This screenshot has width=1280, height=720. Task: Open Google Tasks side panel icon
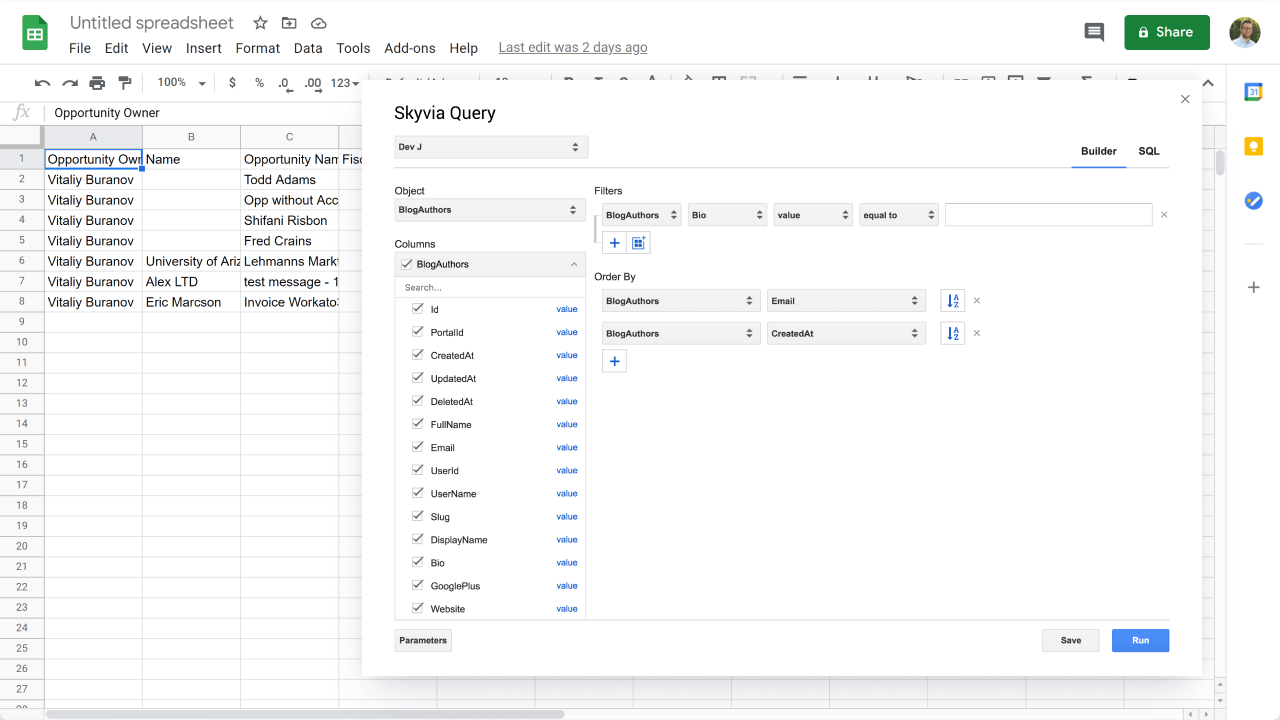tap(1253, 200)
